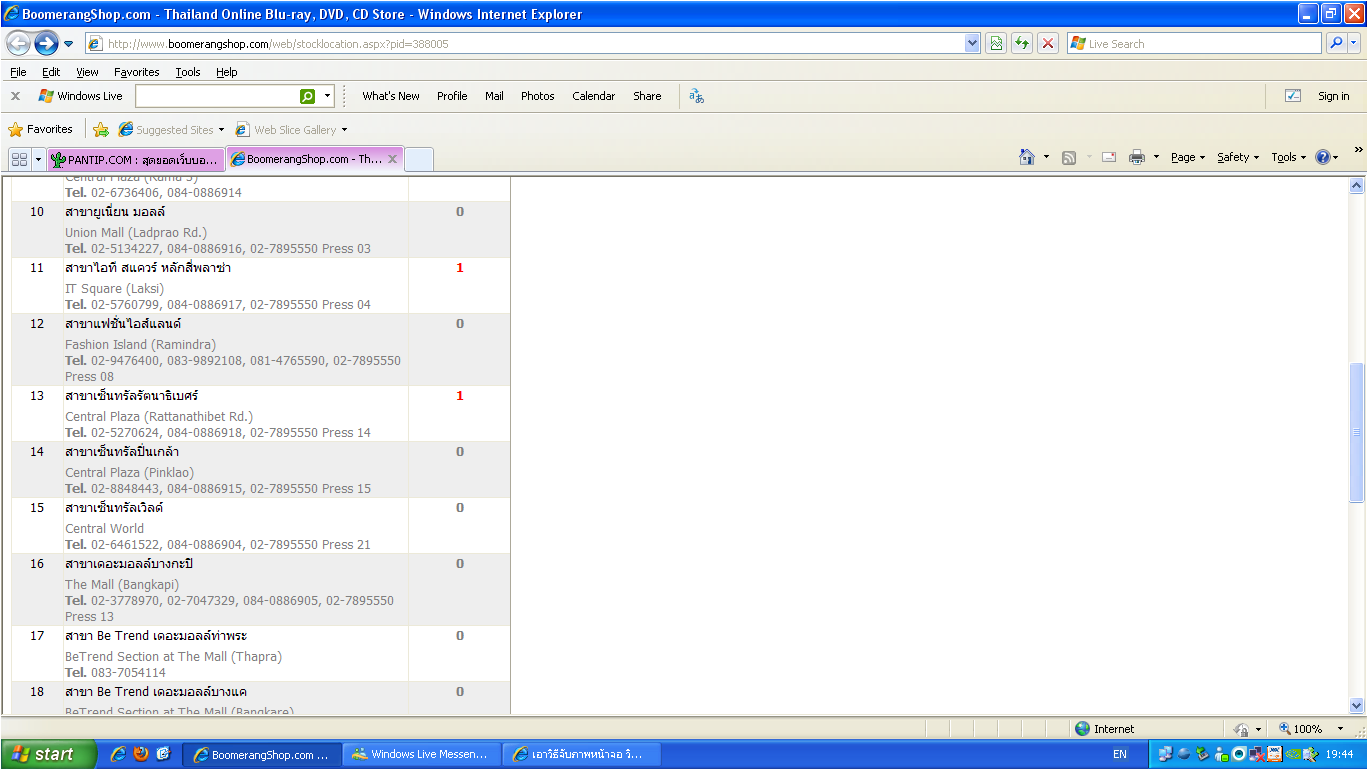Image resolution: width=1368 pixels, height=770 pixels.
Task: Open the Help menu
Action: coord(227,72)
